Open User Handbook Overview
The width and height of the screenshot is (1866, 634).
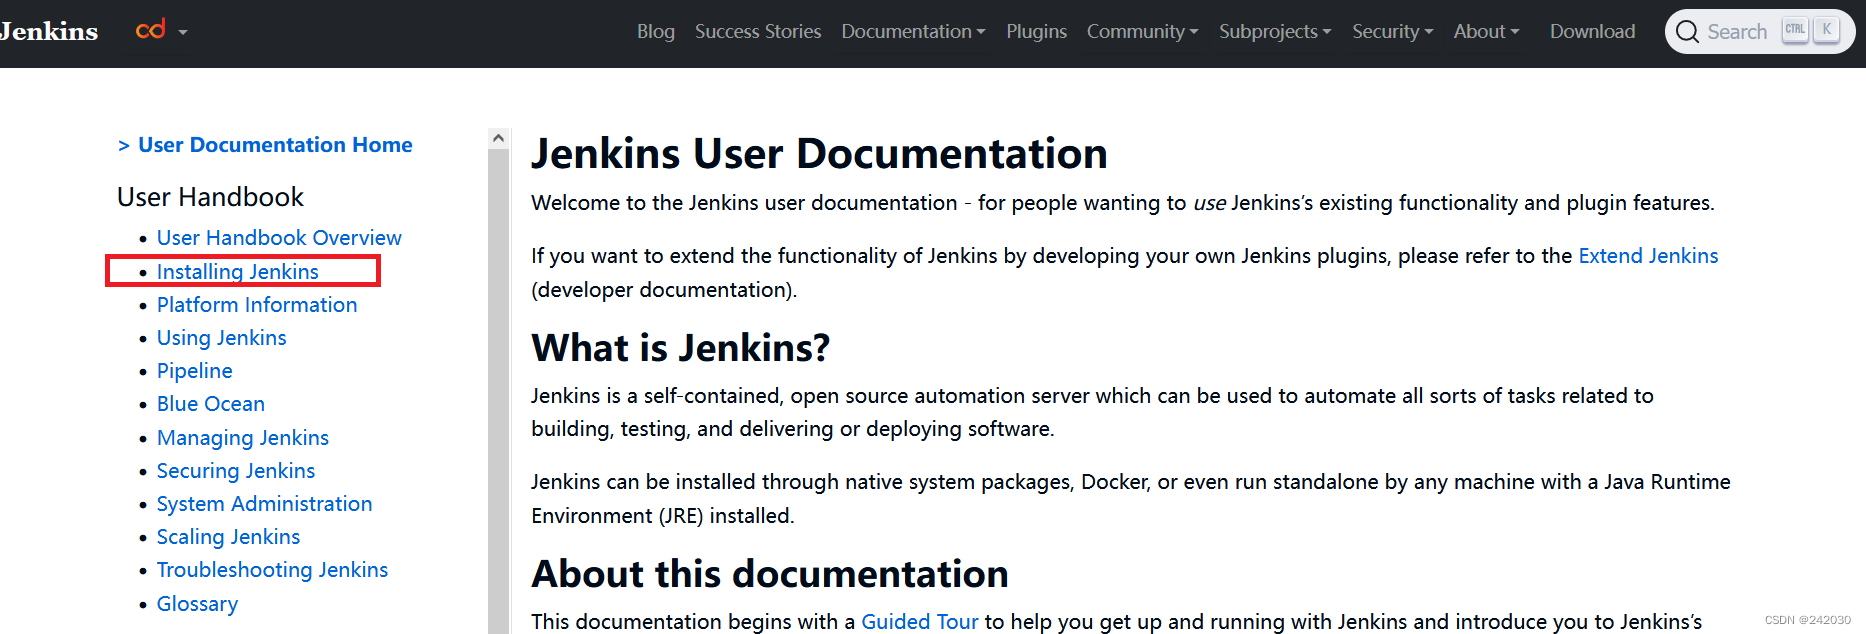(279, 238)
